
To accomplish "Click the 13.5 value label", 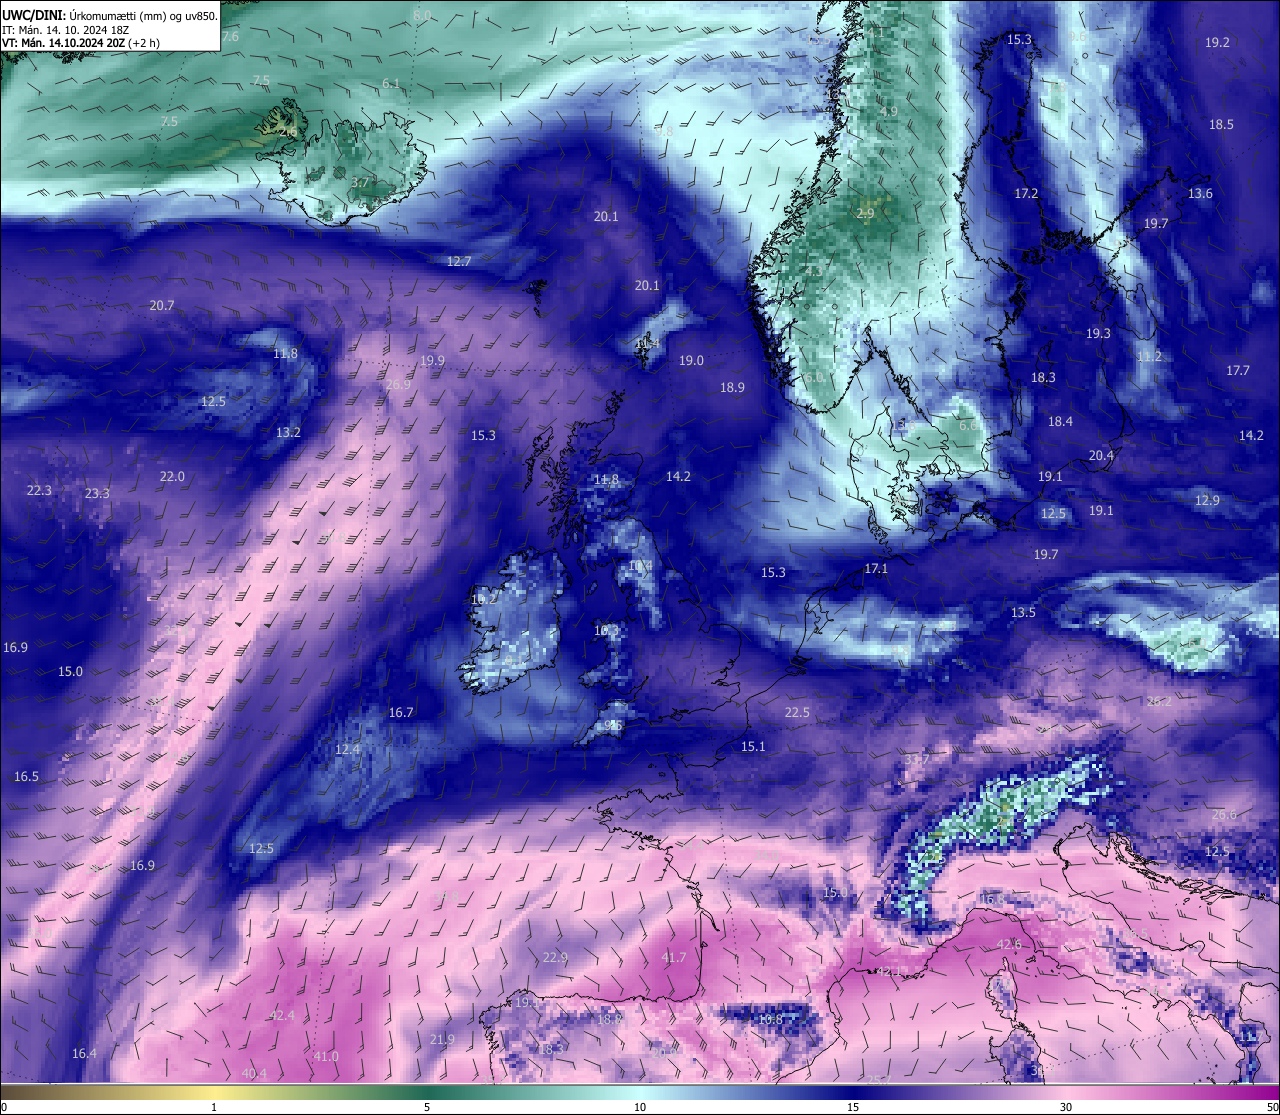I will 1023,612.
